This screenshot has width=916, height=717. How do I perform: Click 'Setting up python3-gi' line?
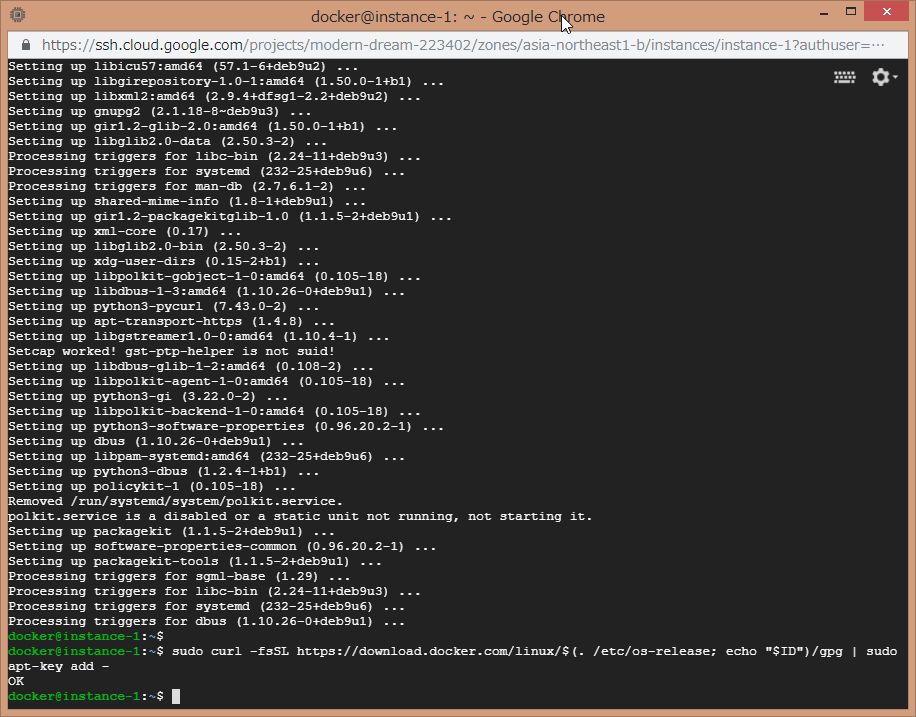point(148,396)
